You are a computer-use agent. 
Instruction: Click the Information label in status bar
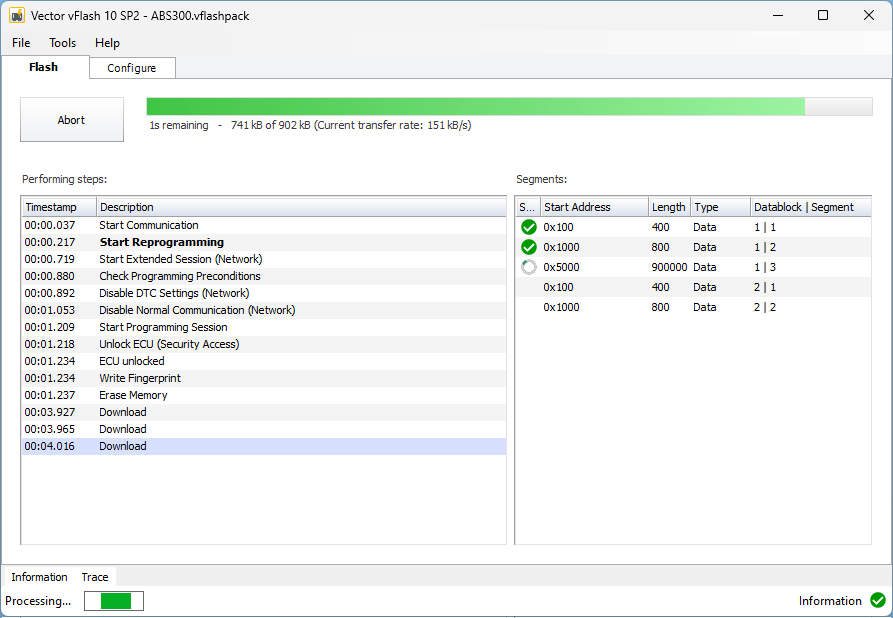[x=830, y=601]
